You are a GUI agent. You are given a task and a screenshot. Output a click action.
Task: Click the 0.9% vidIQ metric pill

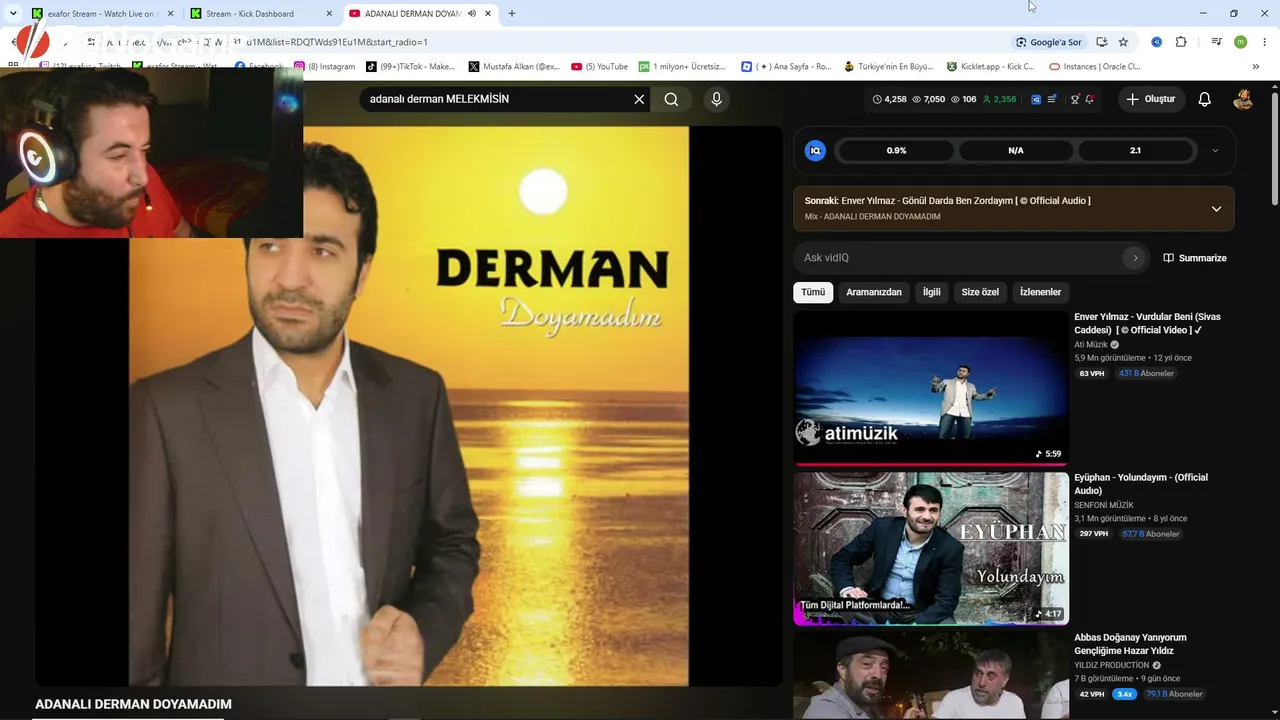896,150
